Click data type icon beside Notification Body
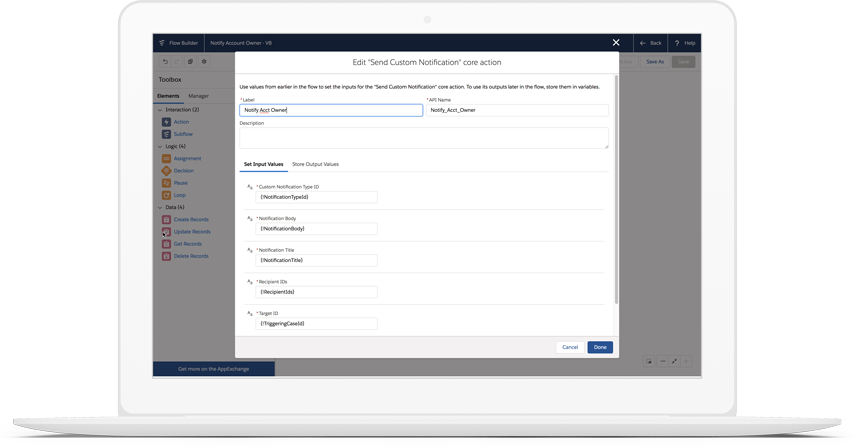This screenshot has height=447, width=857. [250, 219]
